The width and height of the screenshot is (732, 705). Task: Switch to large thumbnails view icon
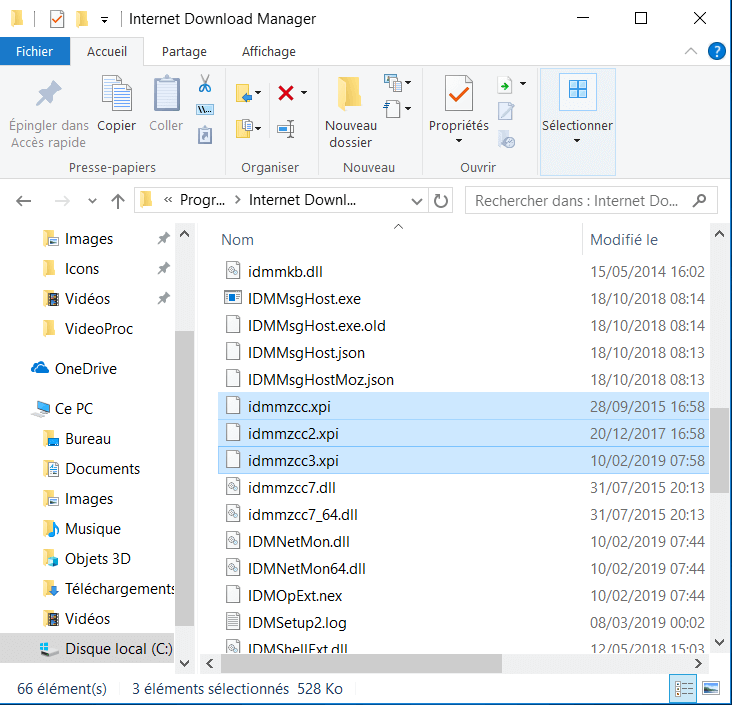[711, 688]
